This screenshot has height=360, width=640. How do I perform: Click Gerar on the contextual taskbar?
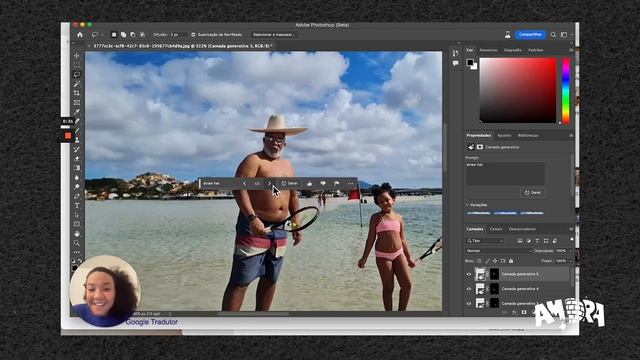point(289,184)
